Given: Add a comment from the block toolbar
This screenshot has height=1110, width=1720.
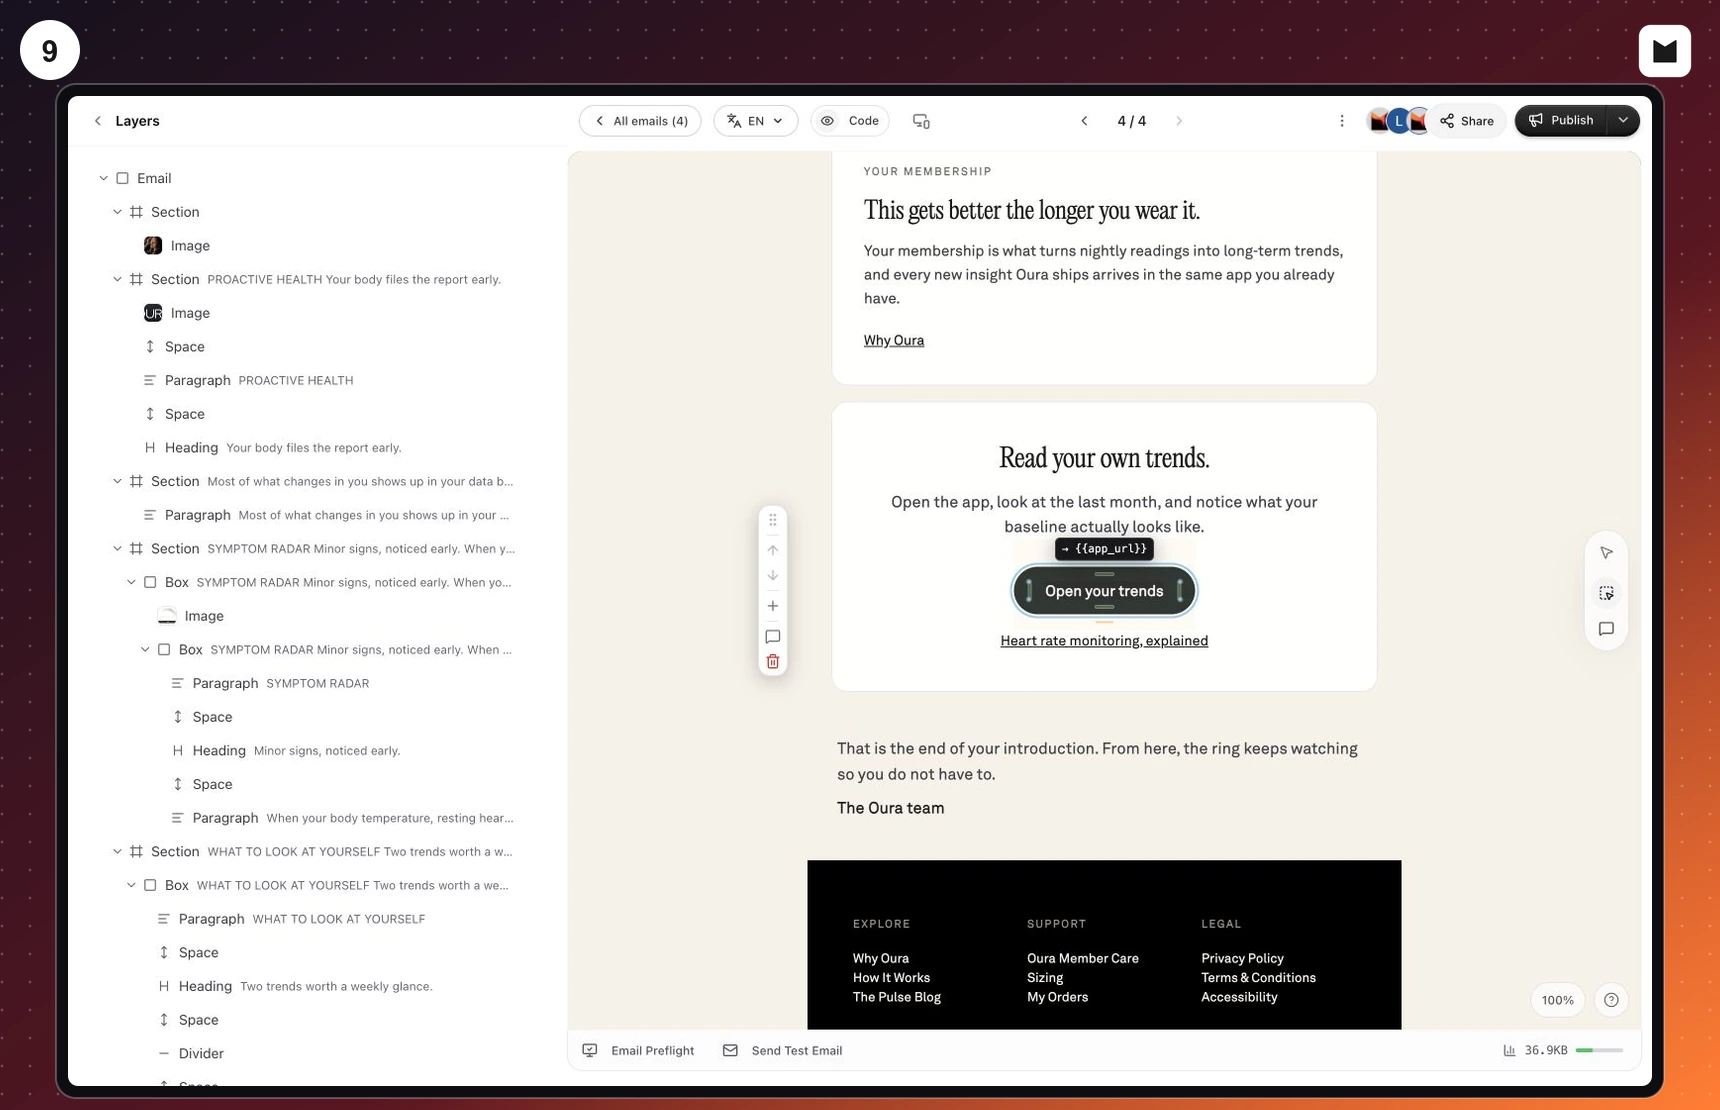Looking at the screenshot, I should (773, 636).
